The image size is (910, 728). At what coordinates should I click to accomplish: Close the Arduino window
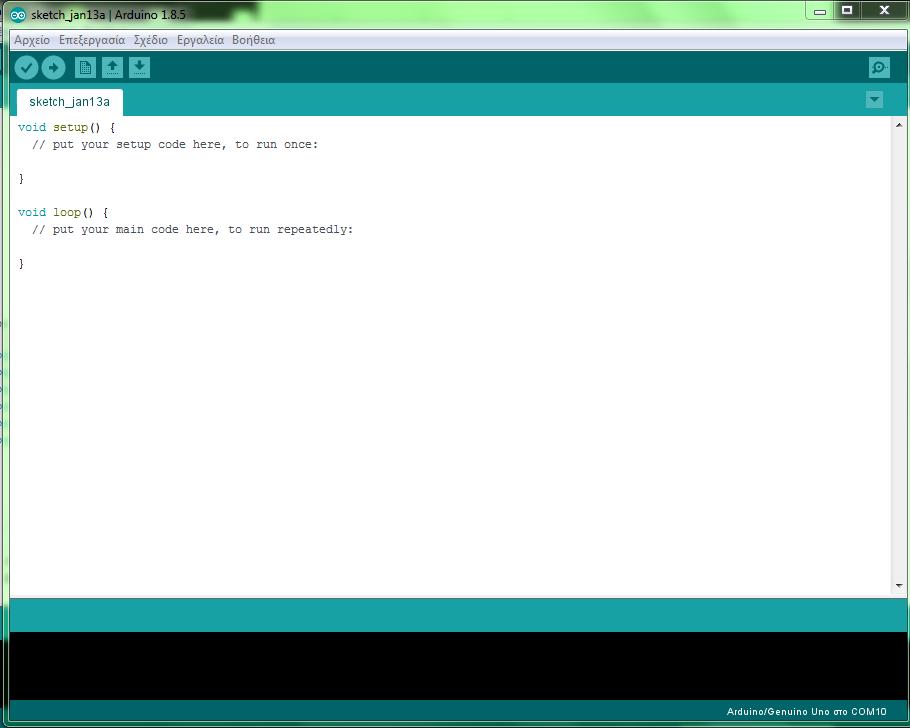coord(884,11)
